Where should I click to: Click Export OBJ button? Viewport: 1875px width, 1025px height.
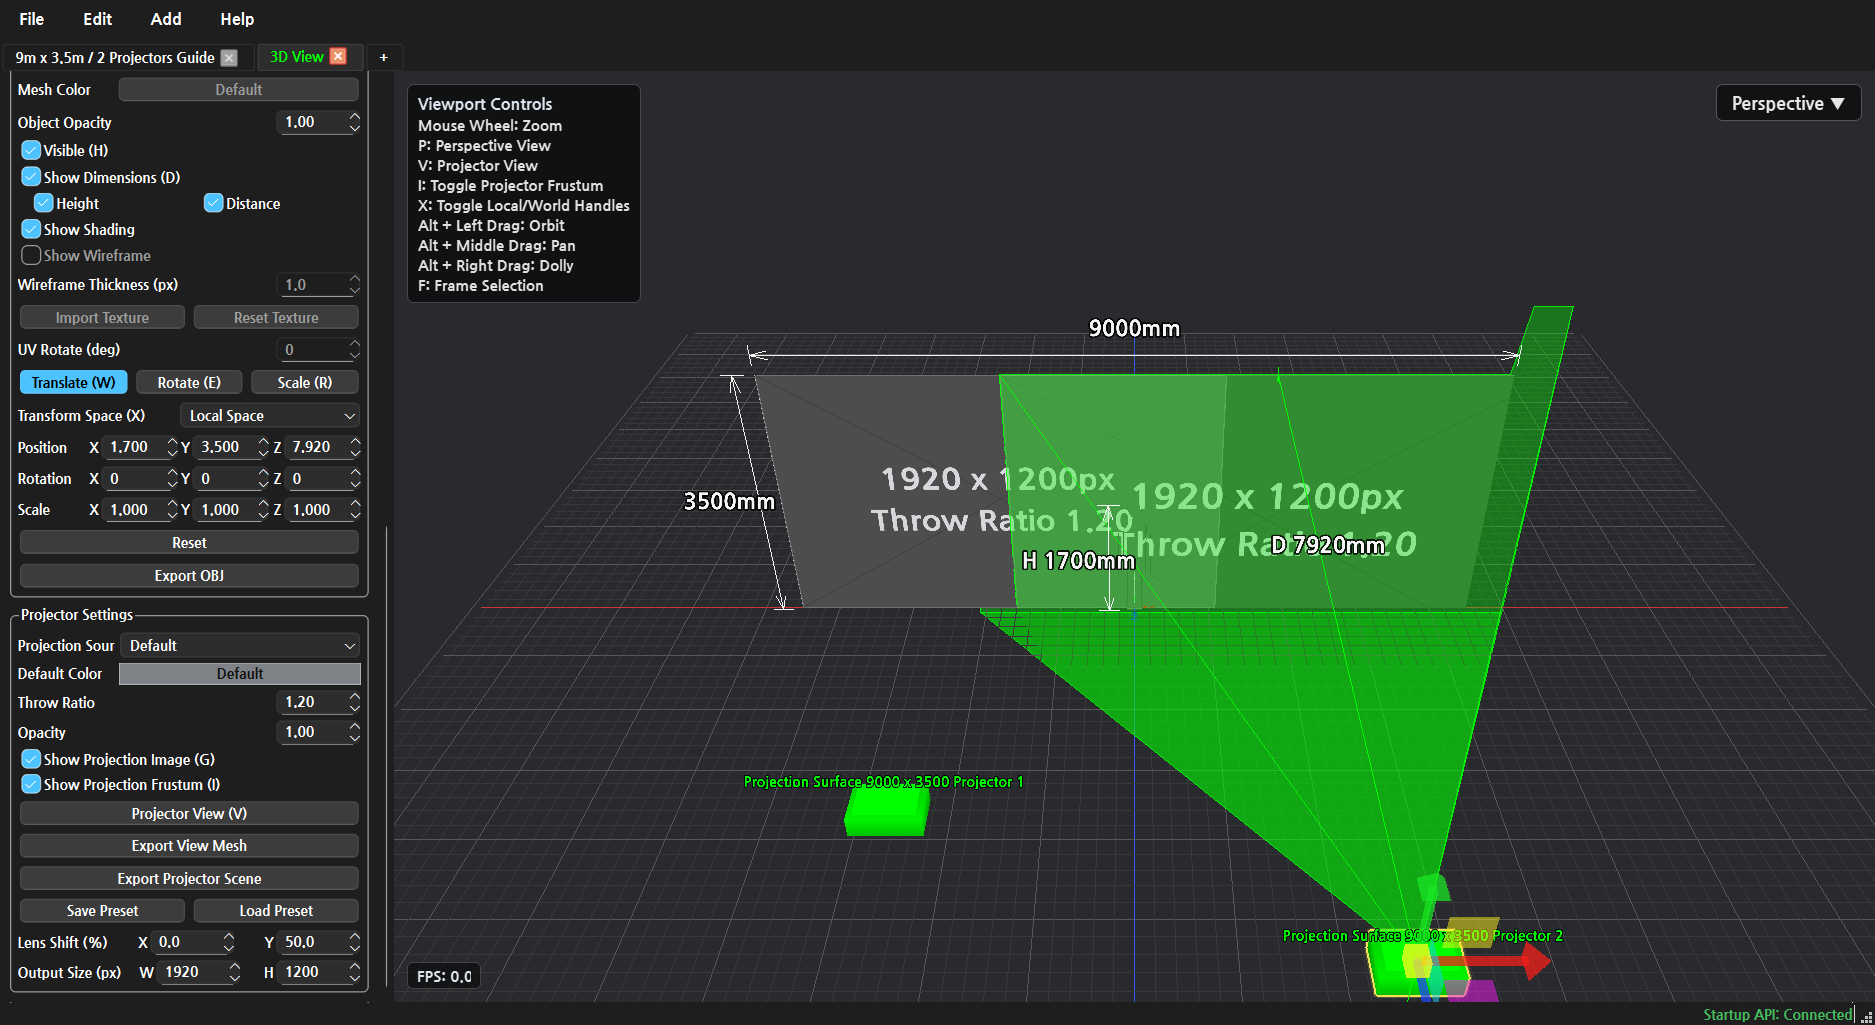[189, 576]
